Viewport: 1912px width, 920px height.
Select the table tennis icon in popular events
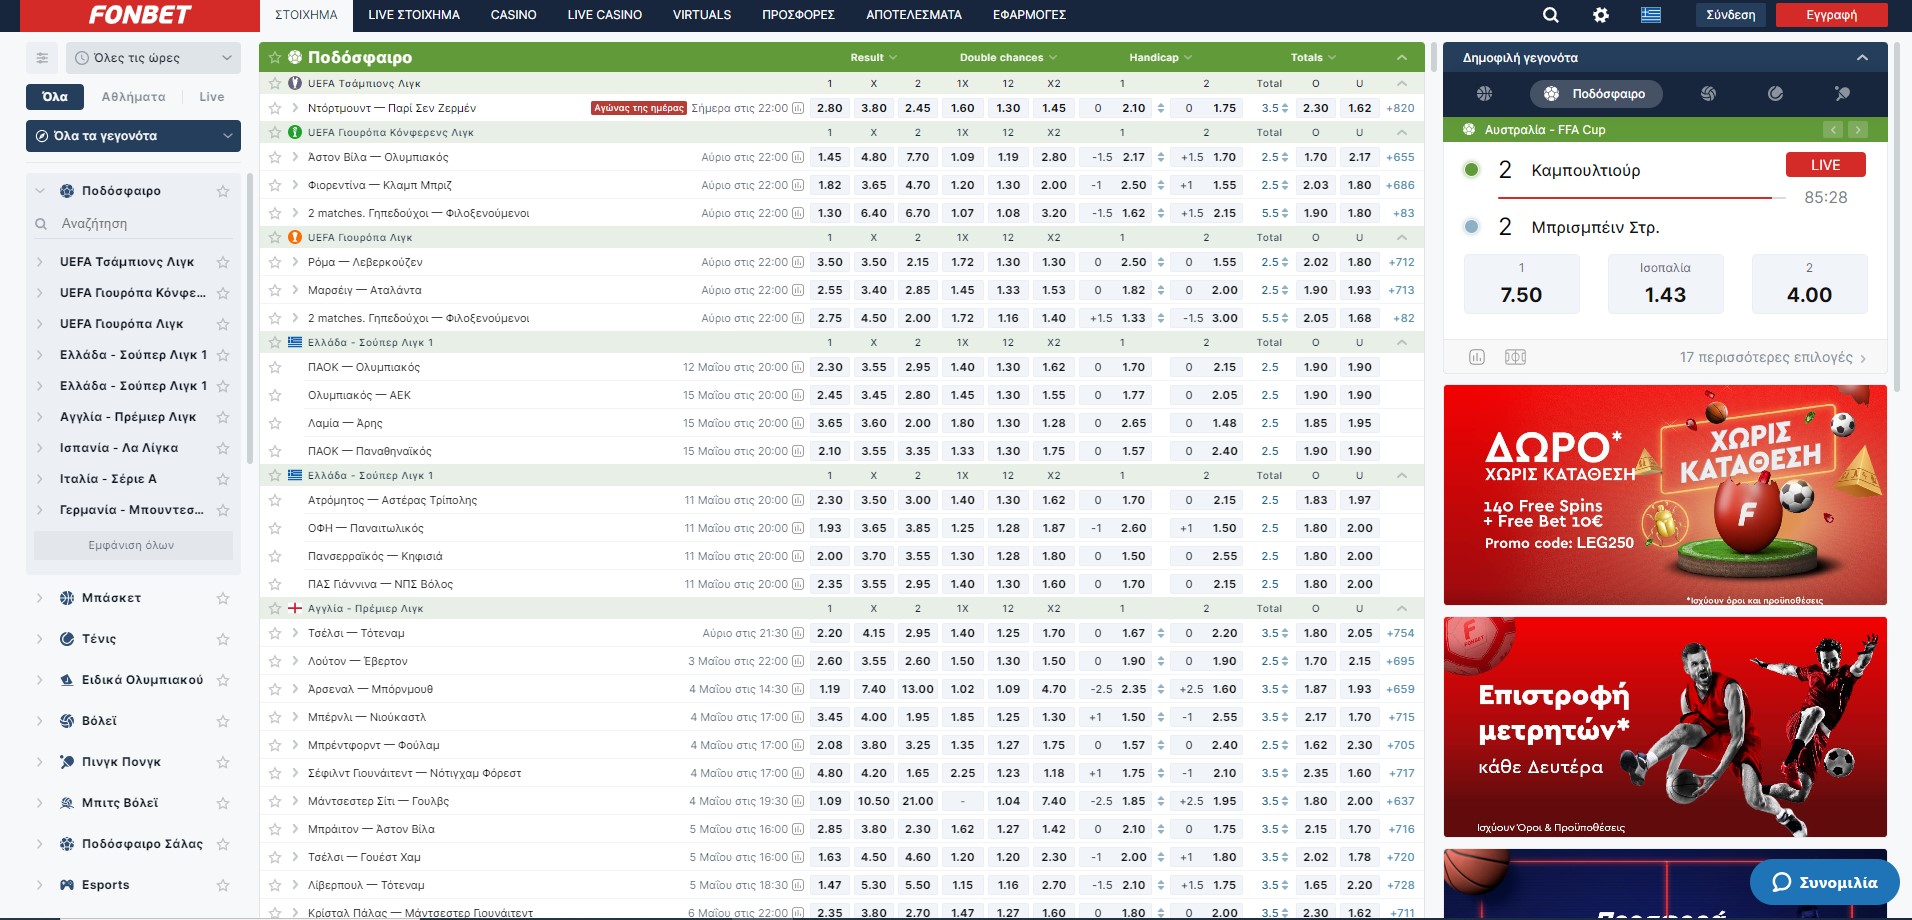[x=1842, y=94]
